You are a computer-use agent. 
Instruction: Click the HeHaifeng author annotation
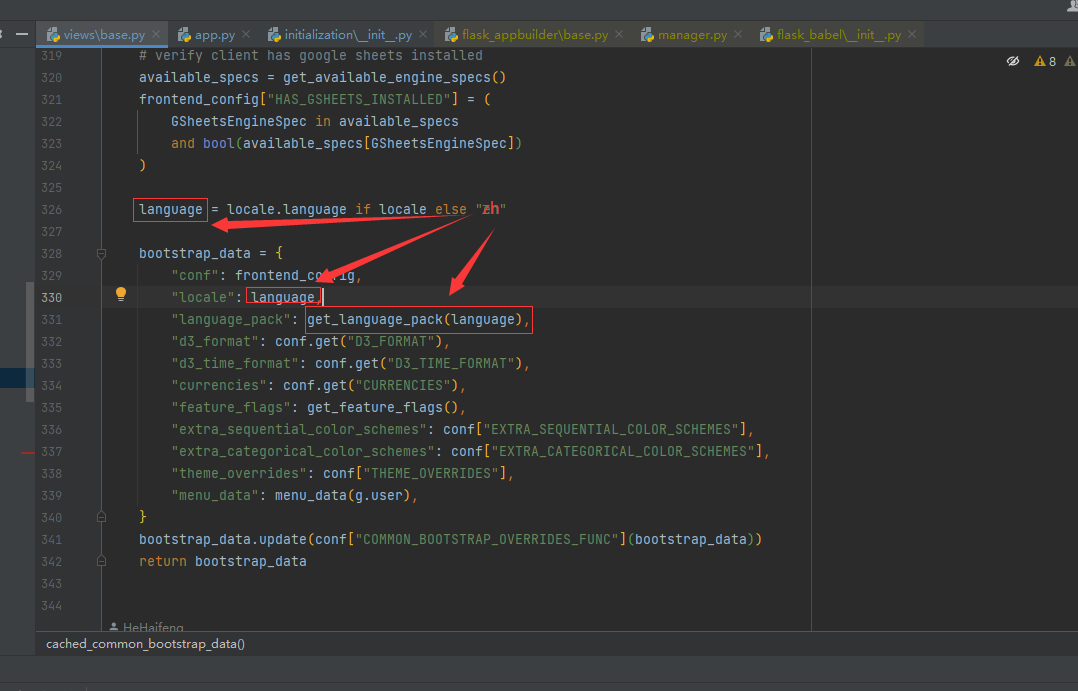[146, 626]
